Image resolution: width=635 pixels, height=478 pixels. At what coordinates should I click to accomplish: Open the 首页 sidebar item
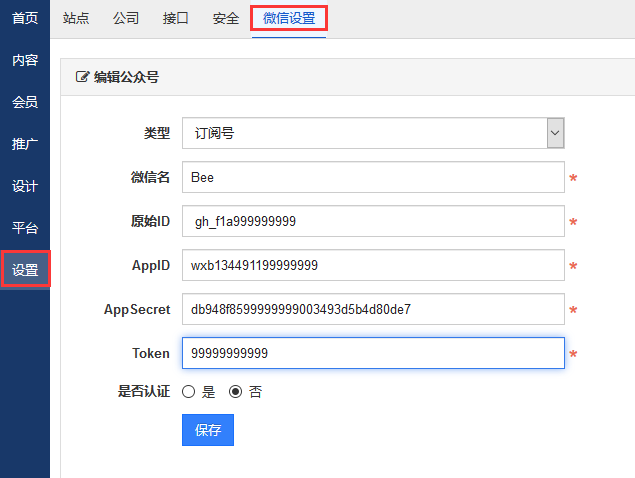(25, 18)
